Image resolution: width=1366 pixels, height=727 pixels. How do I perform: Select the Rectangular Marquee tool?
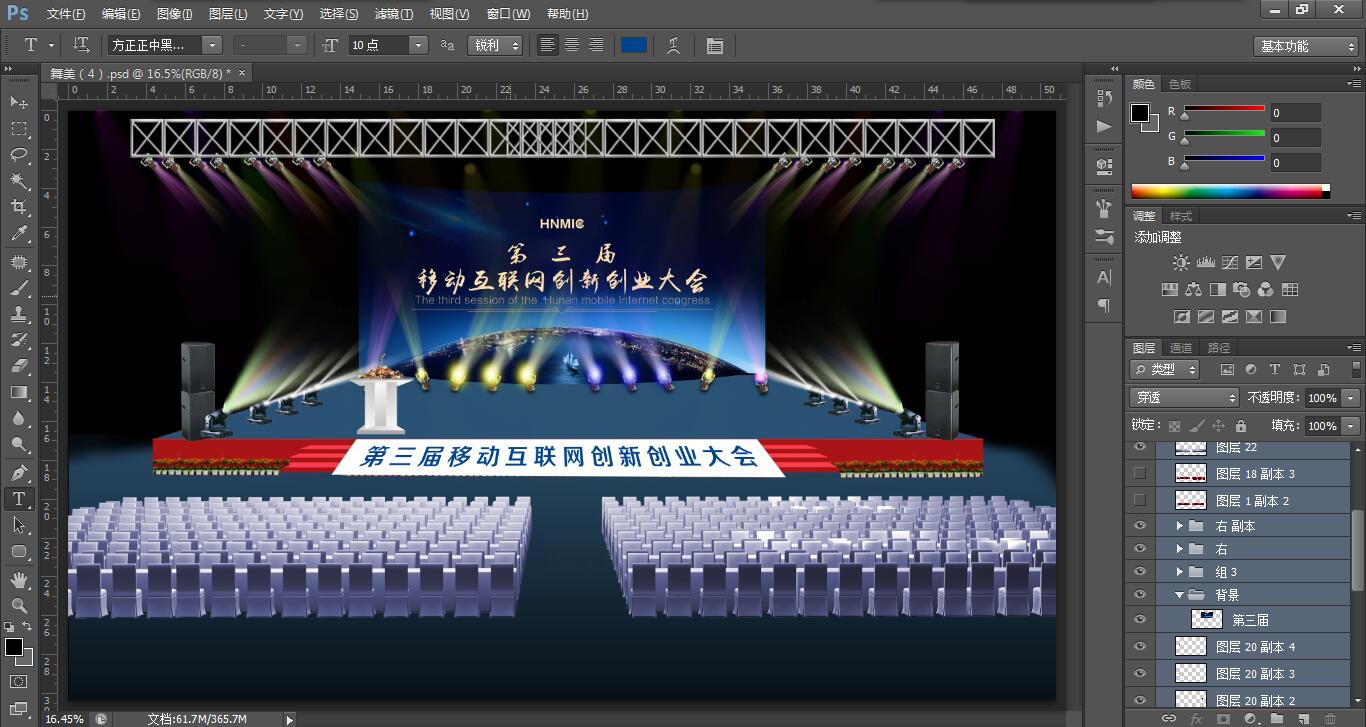18,129
